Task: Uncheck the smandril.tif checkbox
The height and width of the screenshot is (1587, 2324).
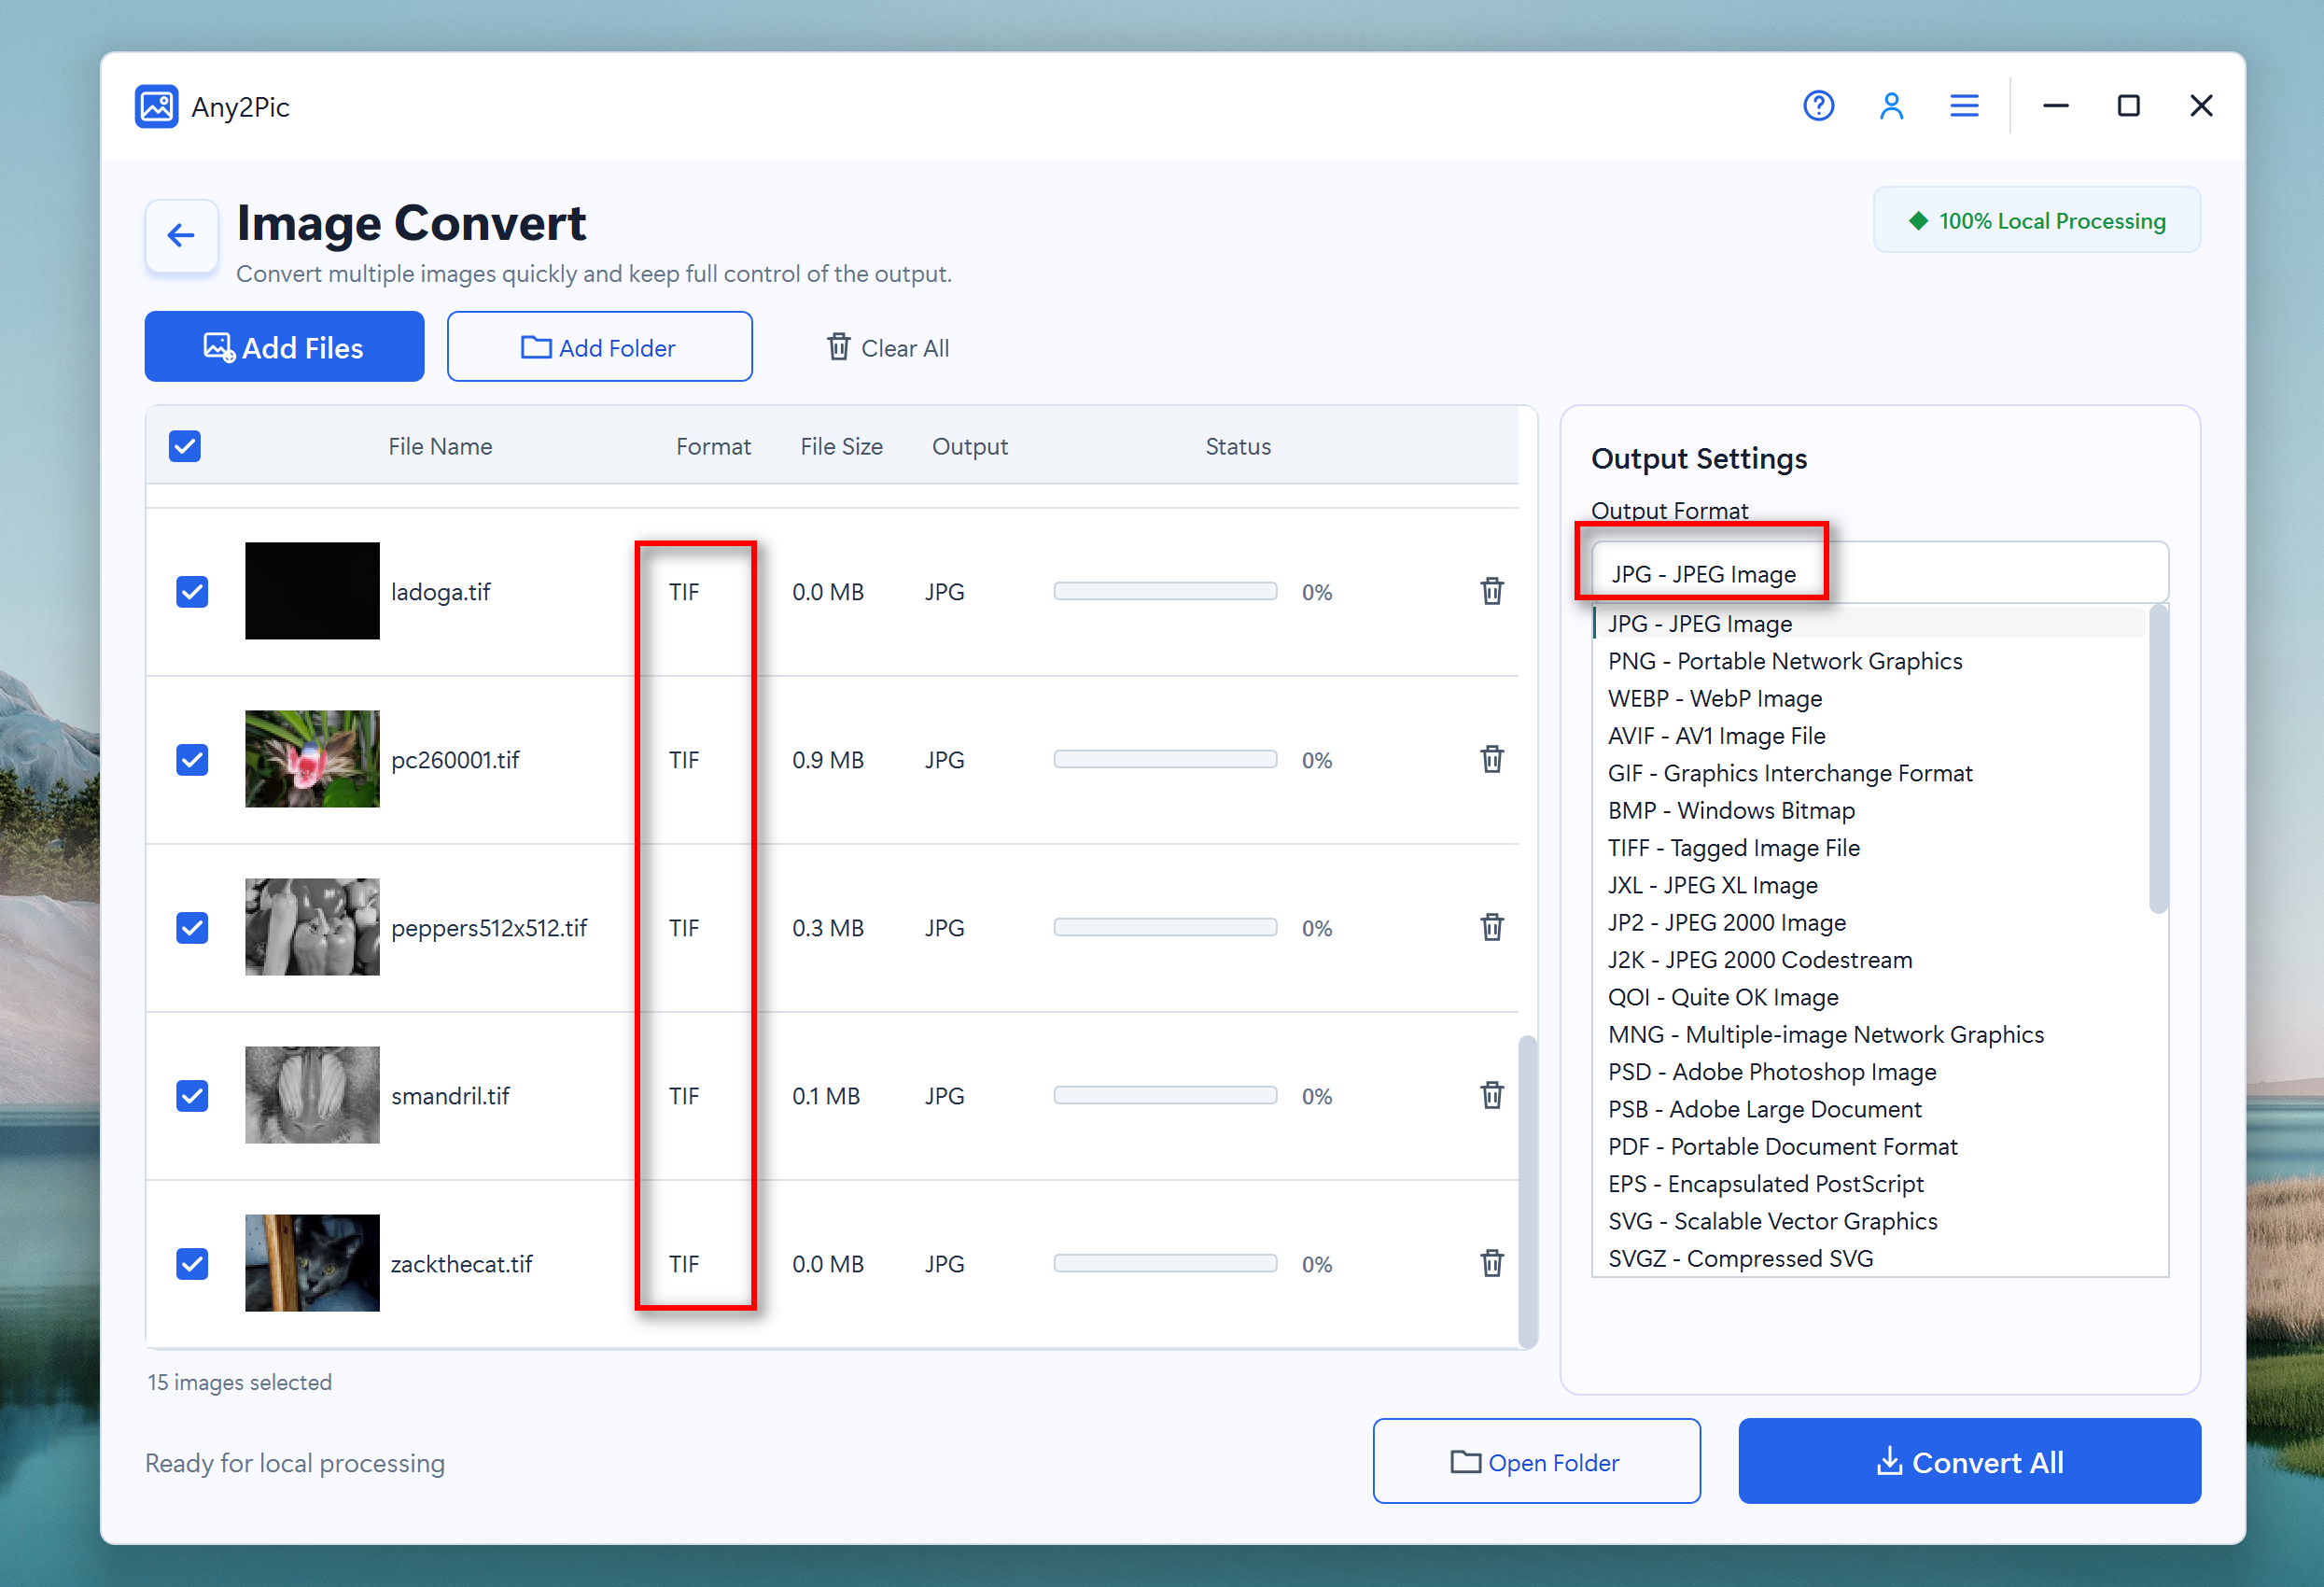Action: point(192,1096)
